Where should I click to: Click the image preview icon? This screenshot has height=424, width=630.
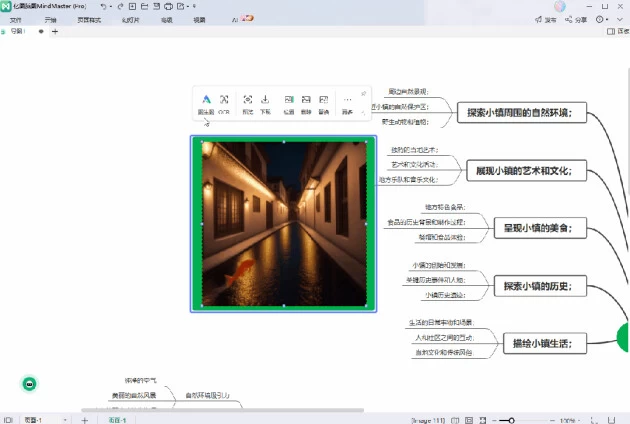point(248,103)
